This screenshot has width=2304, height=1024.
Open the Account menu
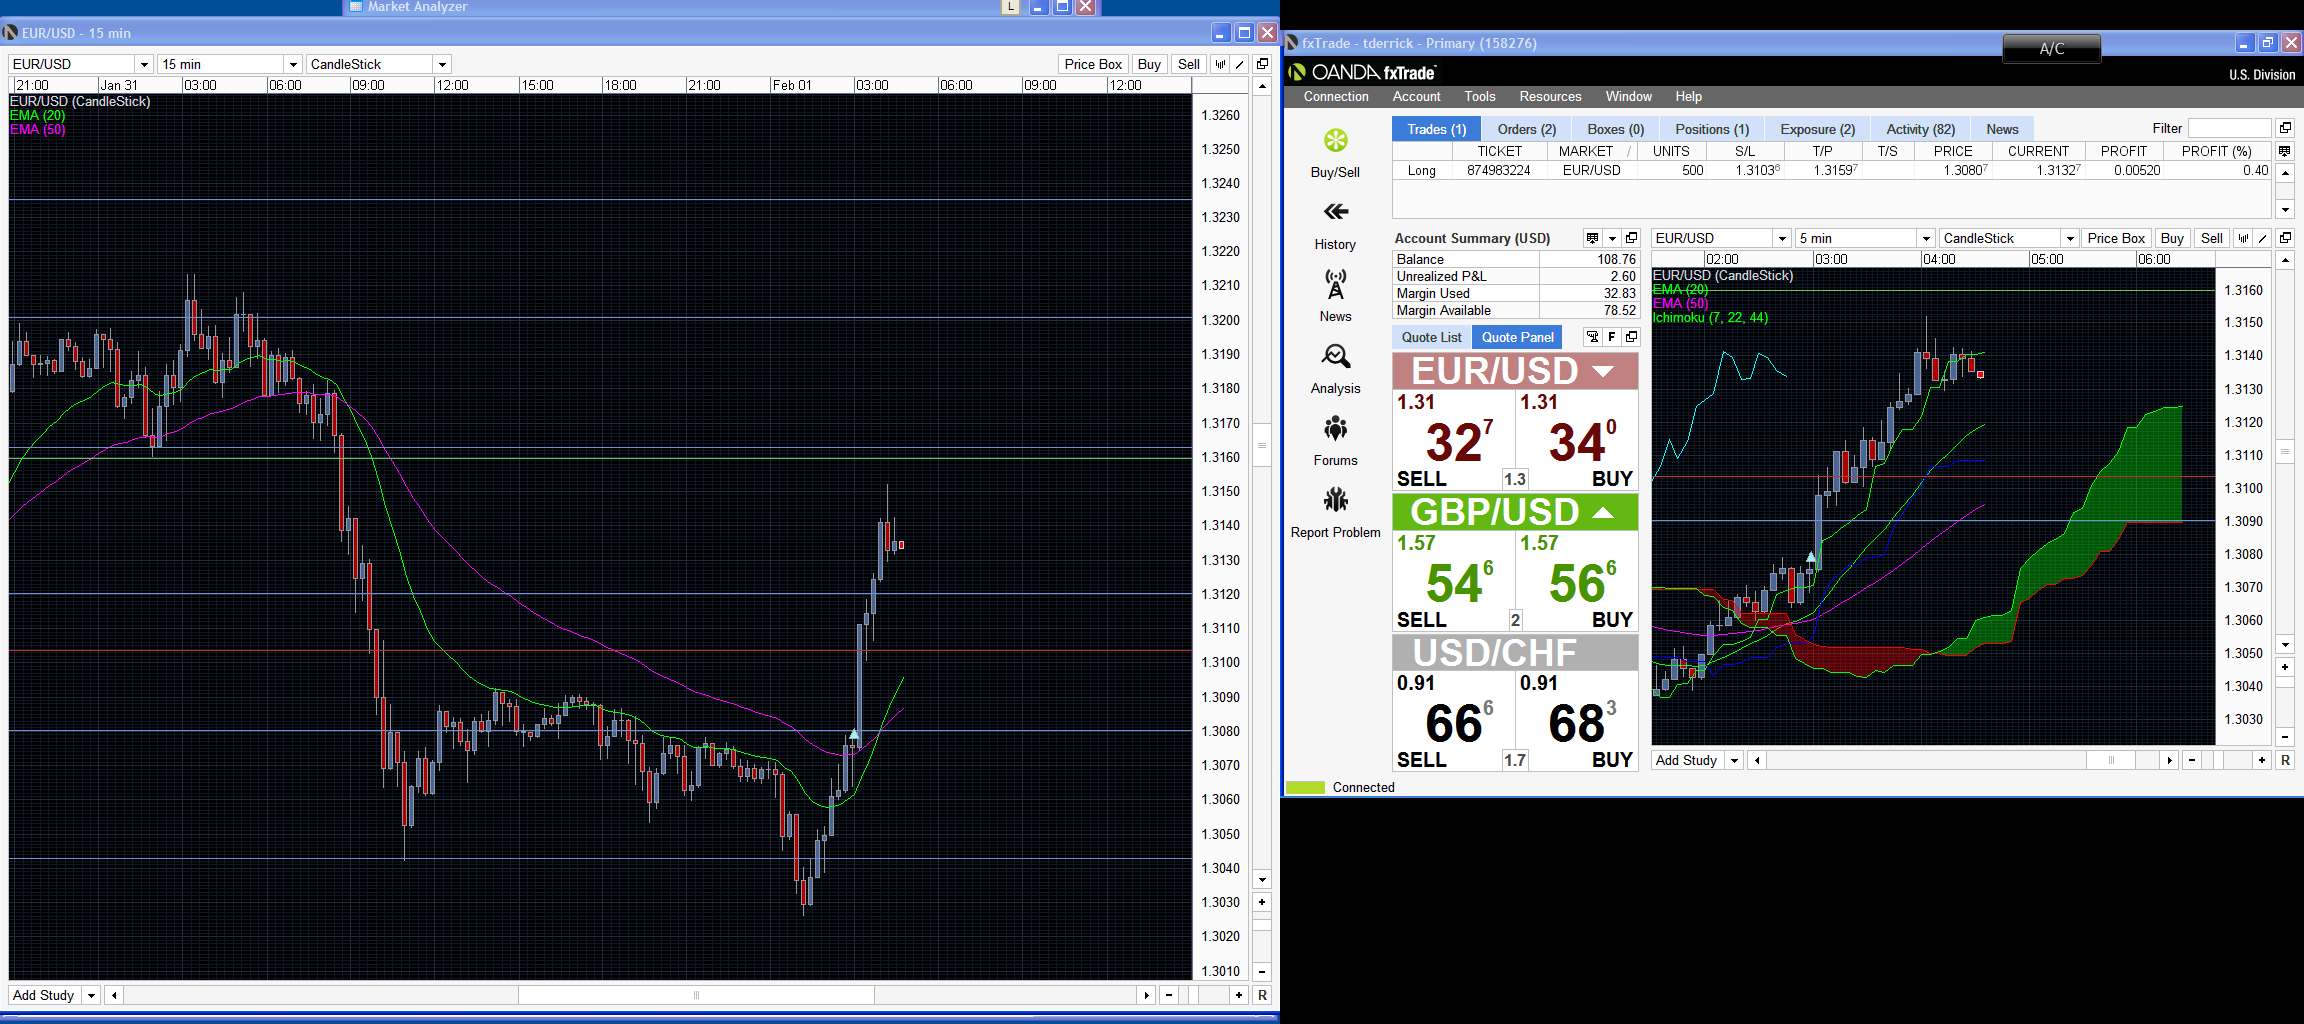point(1416,96)
